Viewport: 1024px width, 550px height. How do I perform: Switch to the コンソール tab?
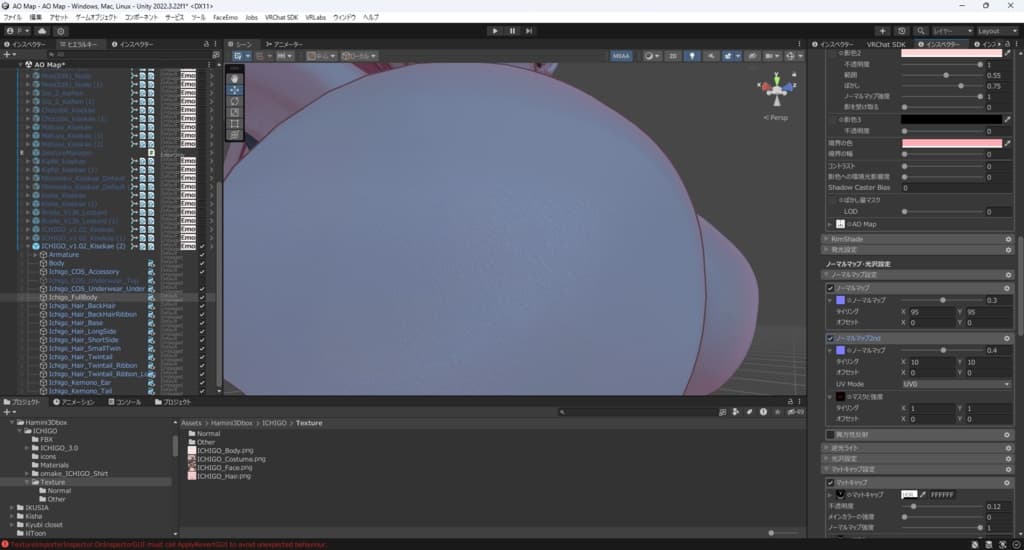pos(128,402)
